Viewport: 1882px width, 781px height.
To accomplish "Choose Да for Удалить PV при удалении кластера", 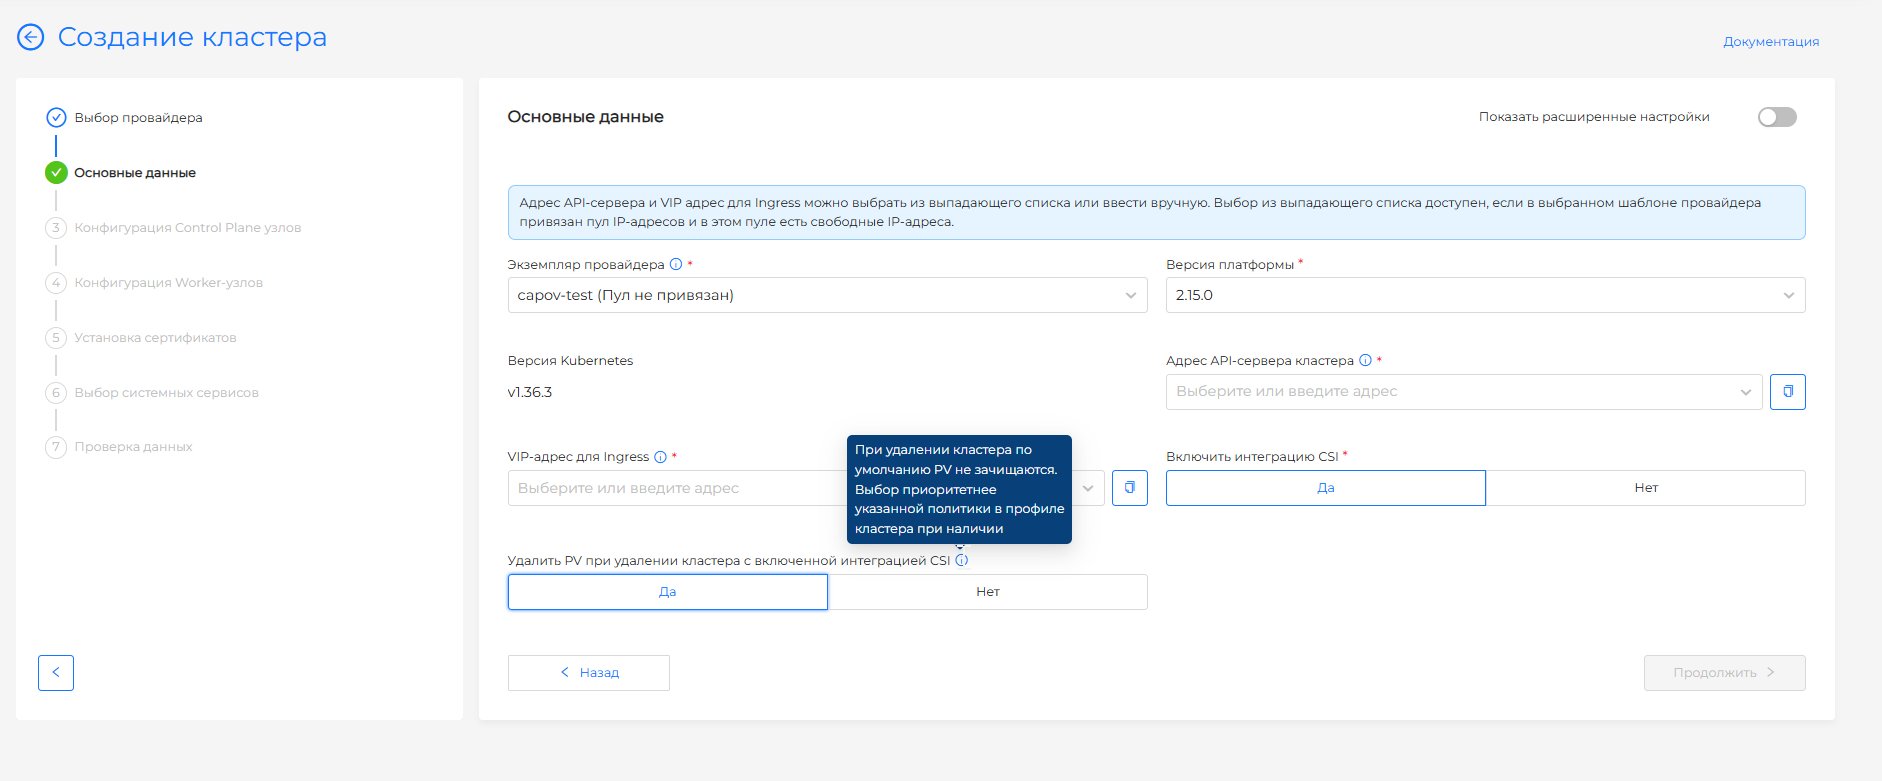I will pos(668,592).
